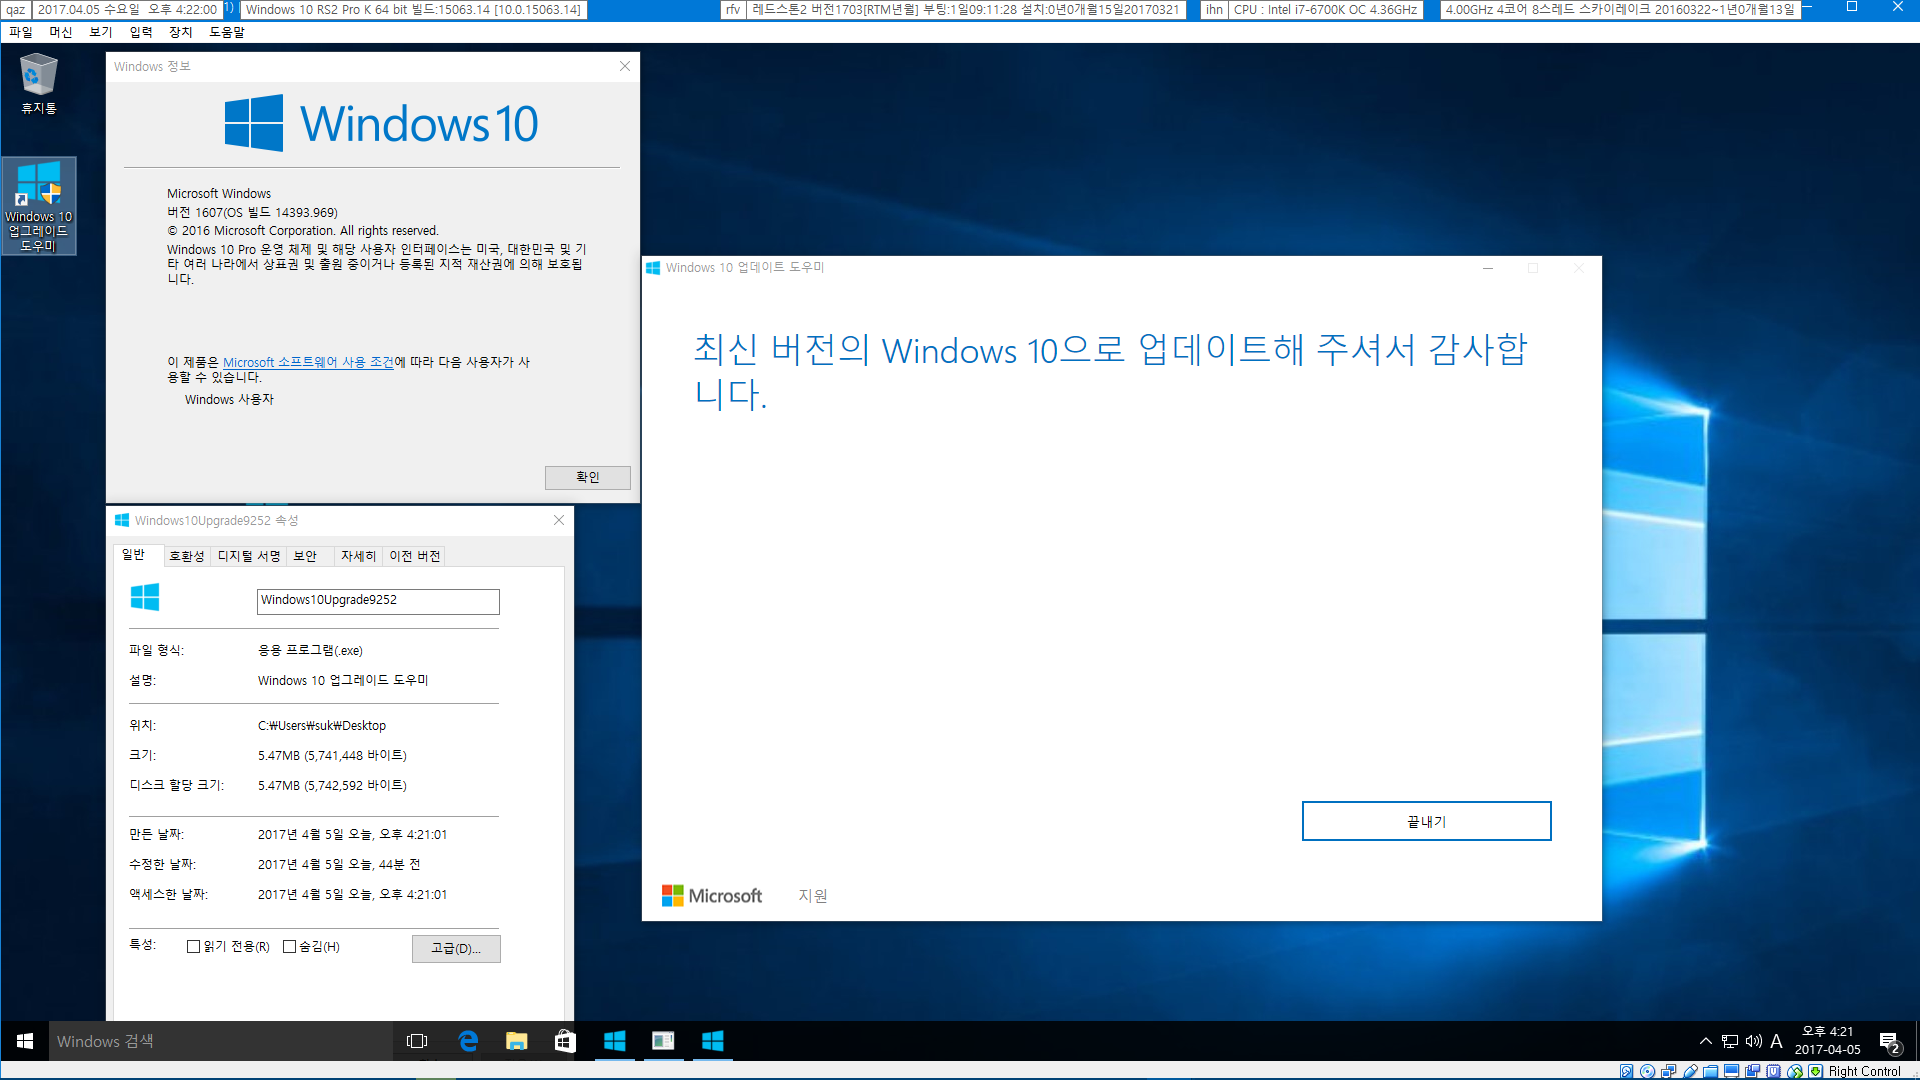Click VirtualBox shared folders status icon
This screenshot has width=1920, height=1080.
click(1711, 1071)
